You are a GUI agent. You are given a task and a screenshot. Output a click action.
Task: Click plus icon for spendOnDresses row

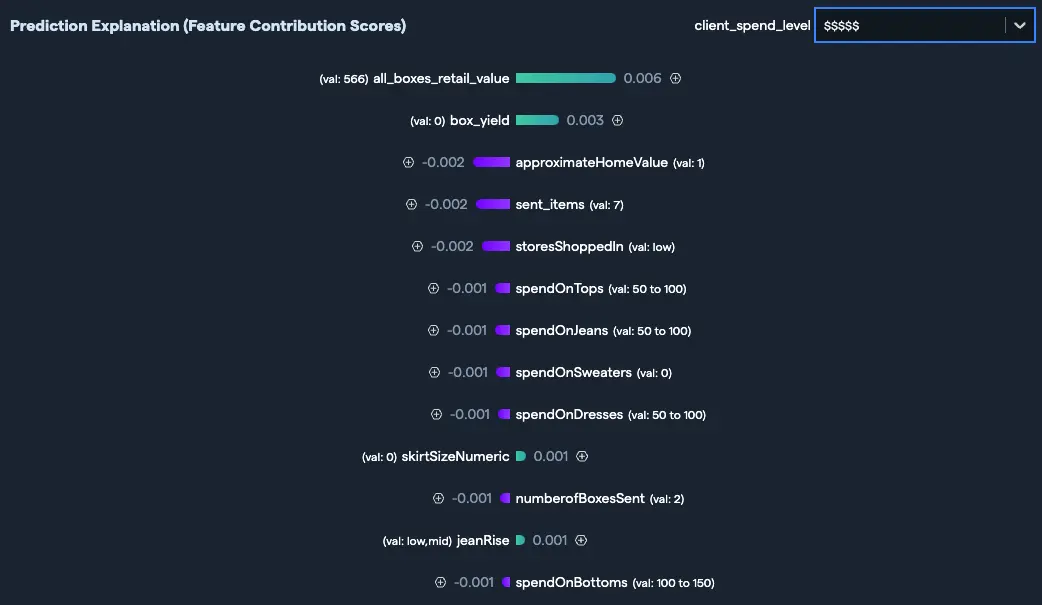click(436, 414)
